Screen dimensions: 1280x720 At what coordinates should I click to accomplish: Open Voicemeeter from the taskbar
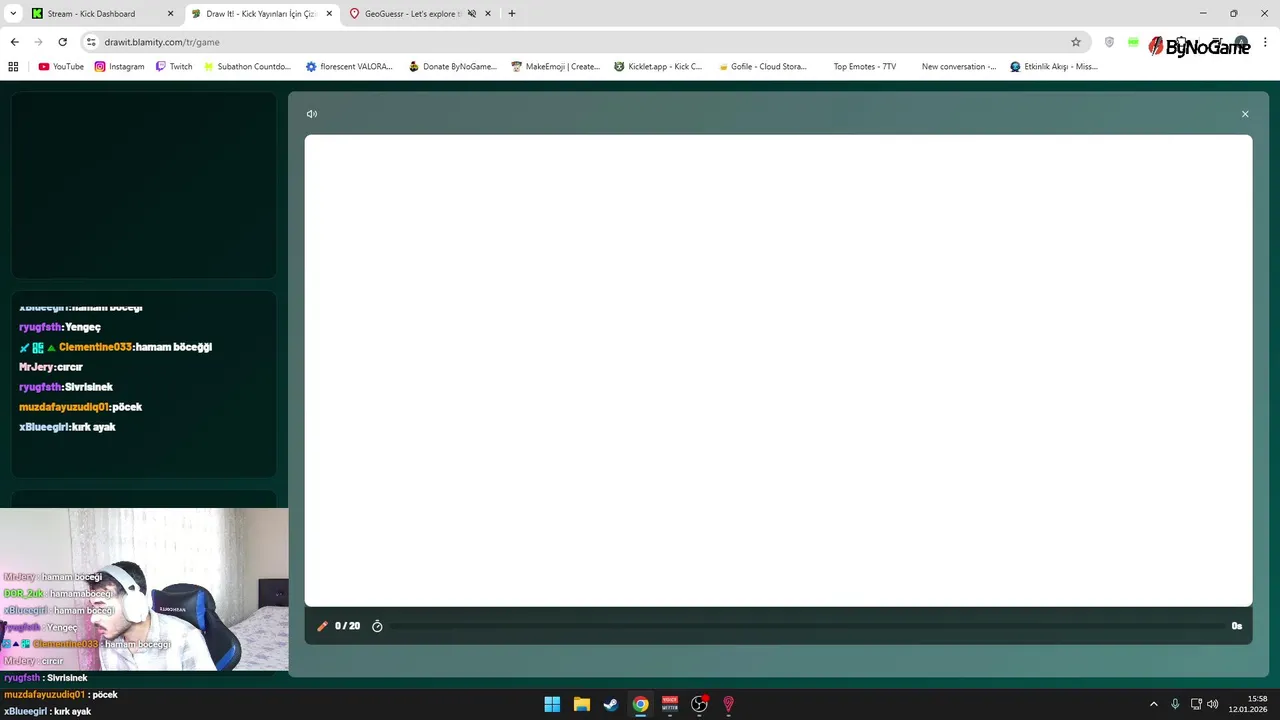(670, 704)
